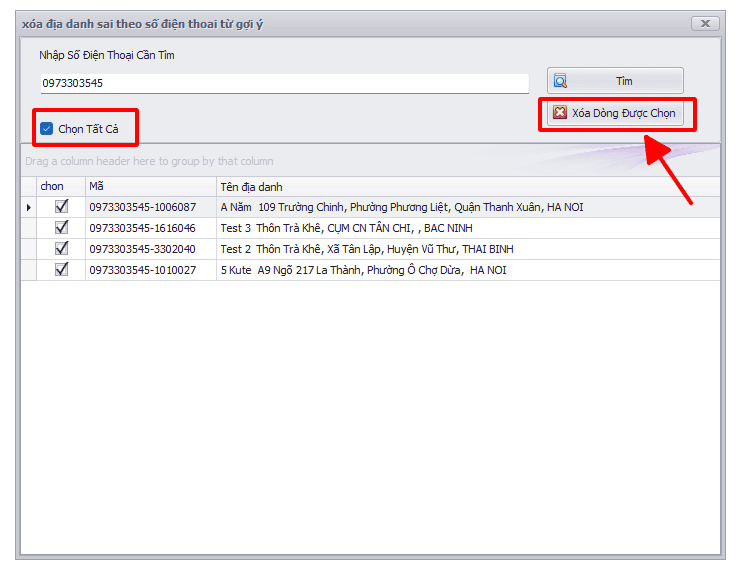
Task: Select the A Năm 109 Trường Chinh address
Action: [468, 207]
